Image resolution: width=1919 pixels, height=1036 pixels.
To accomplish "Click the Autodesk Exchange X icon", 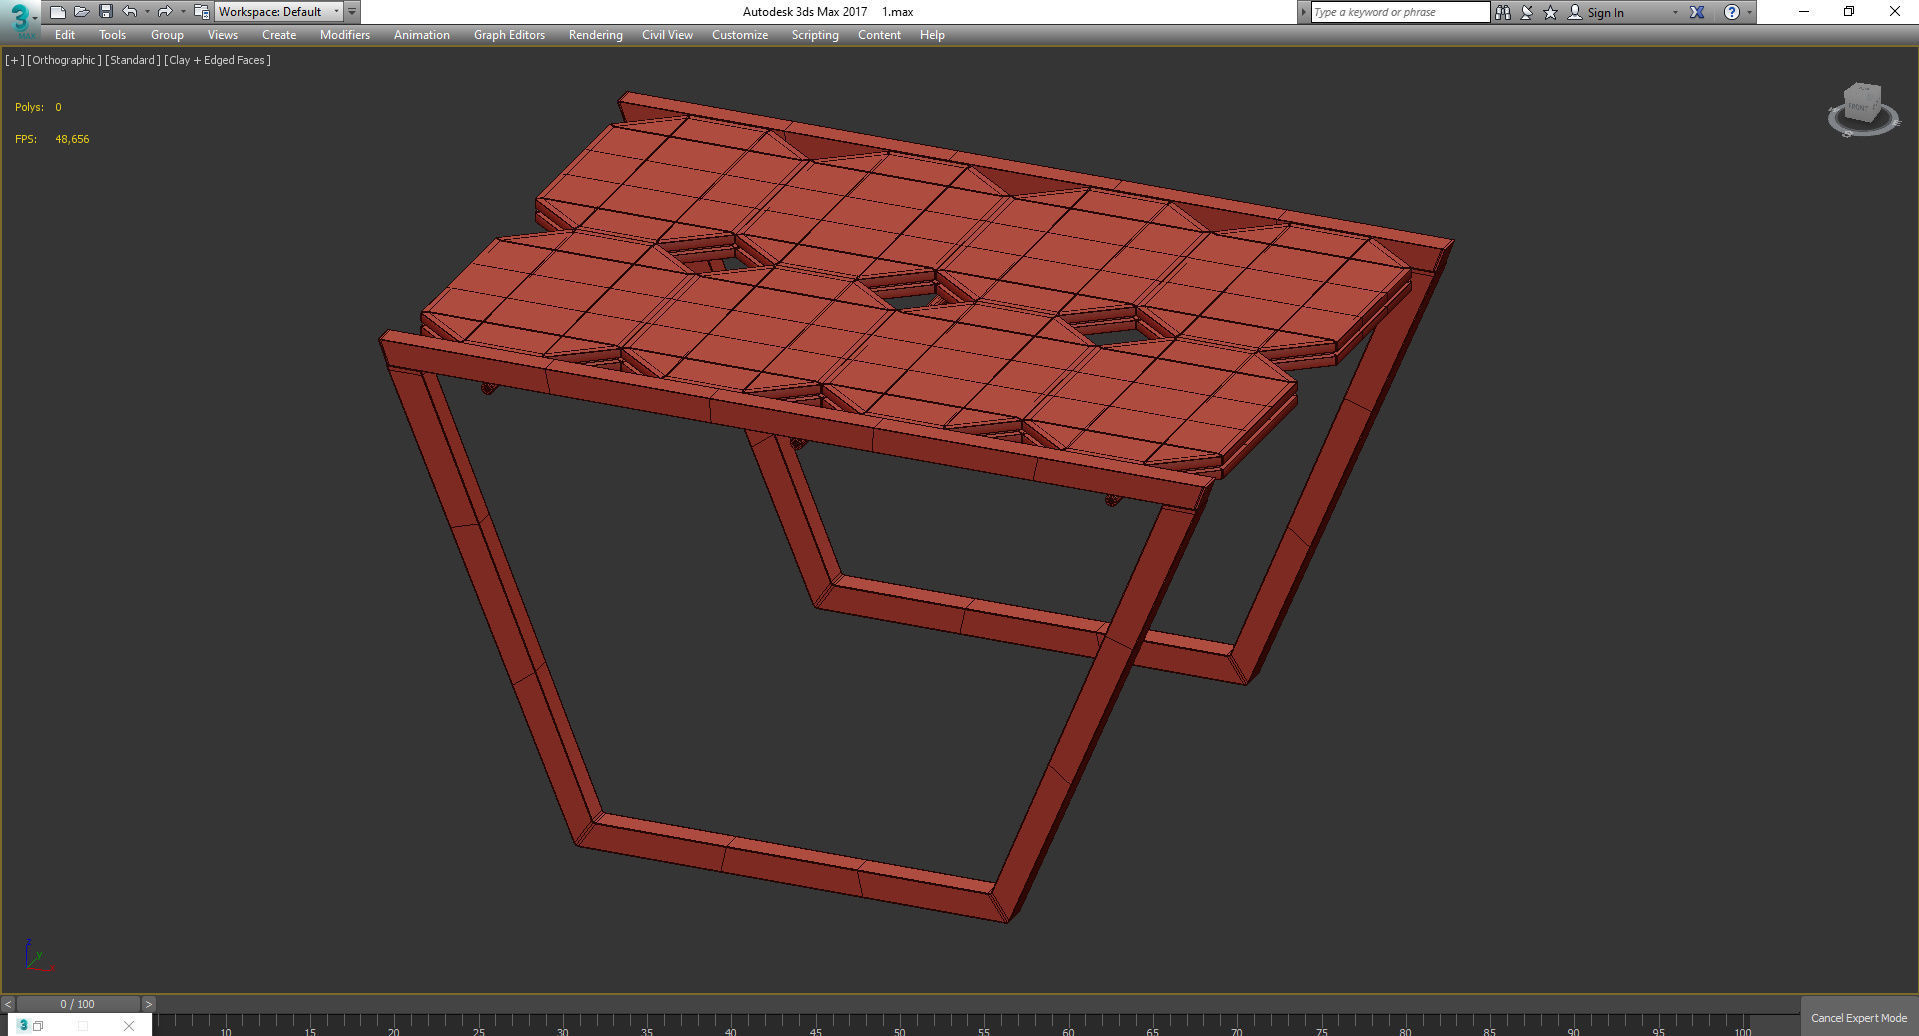I will [1697, 12].
